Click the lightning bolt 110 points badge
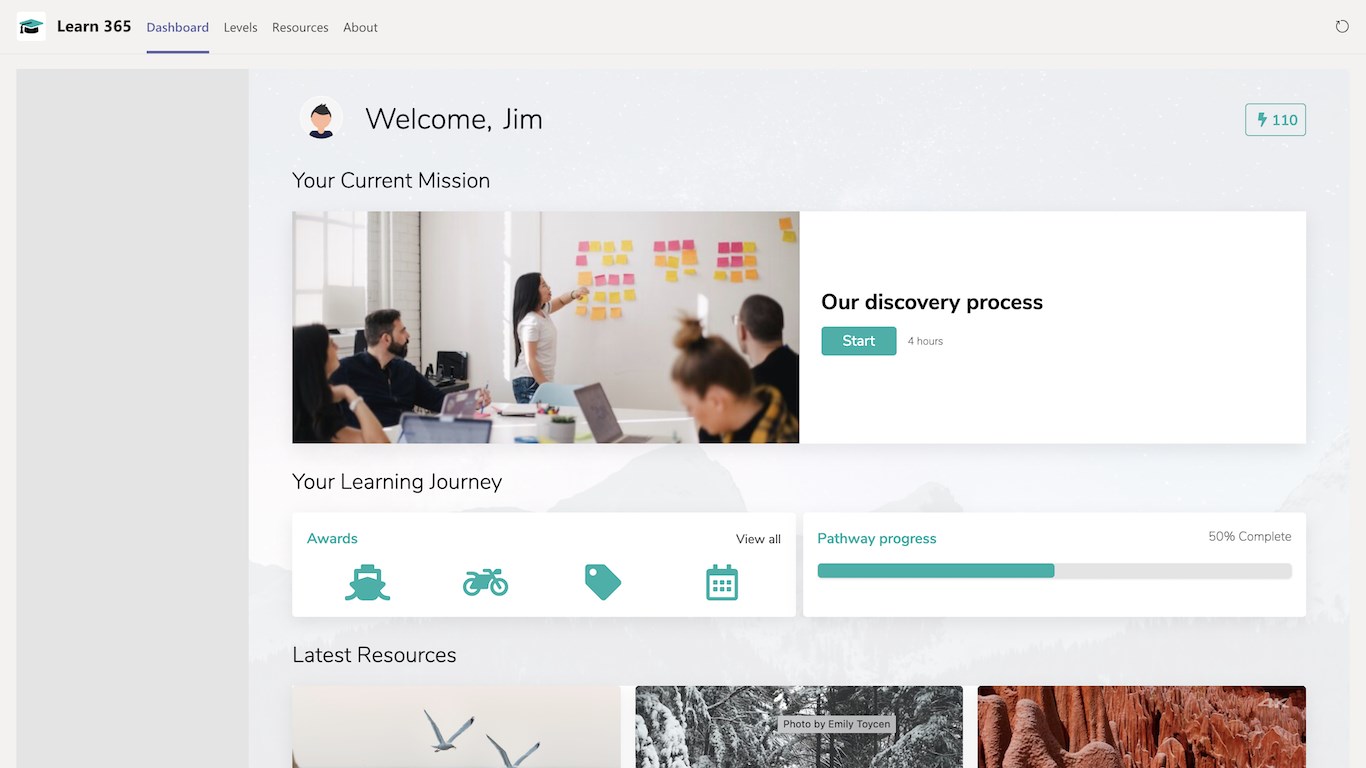 click(x=1276, y=120)
